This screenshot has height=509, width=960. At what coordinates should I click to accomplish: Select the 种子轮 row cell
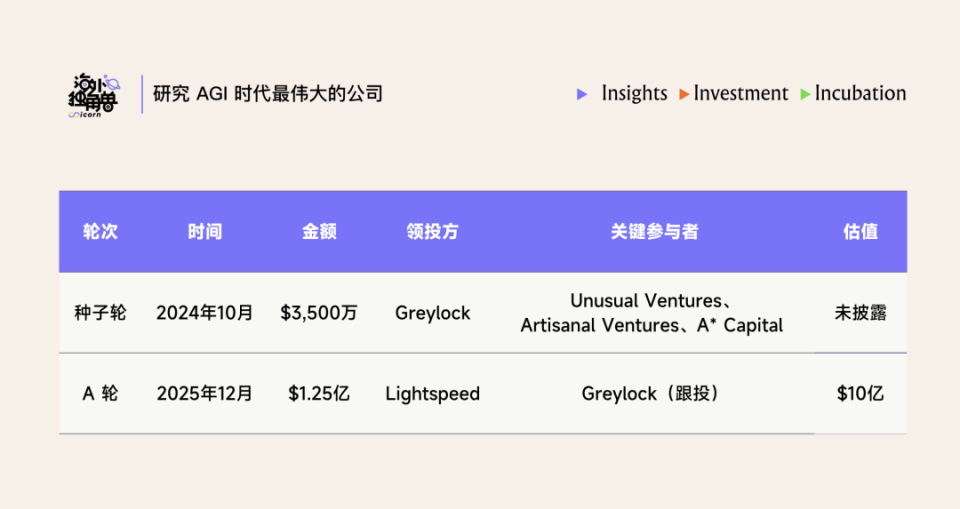(x=100, y=313)
